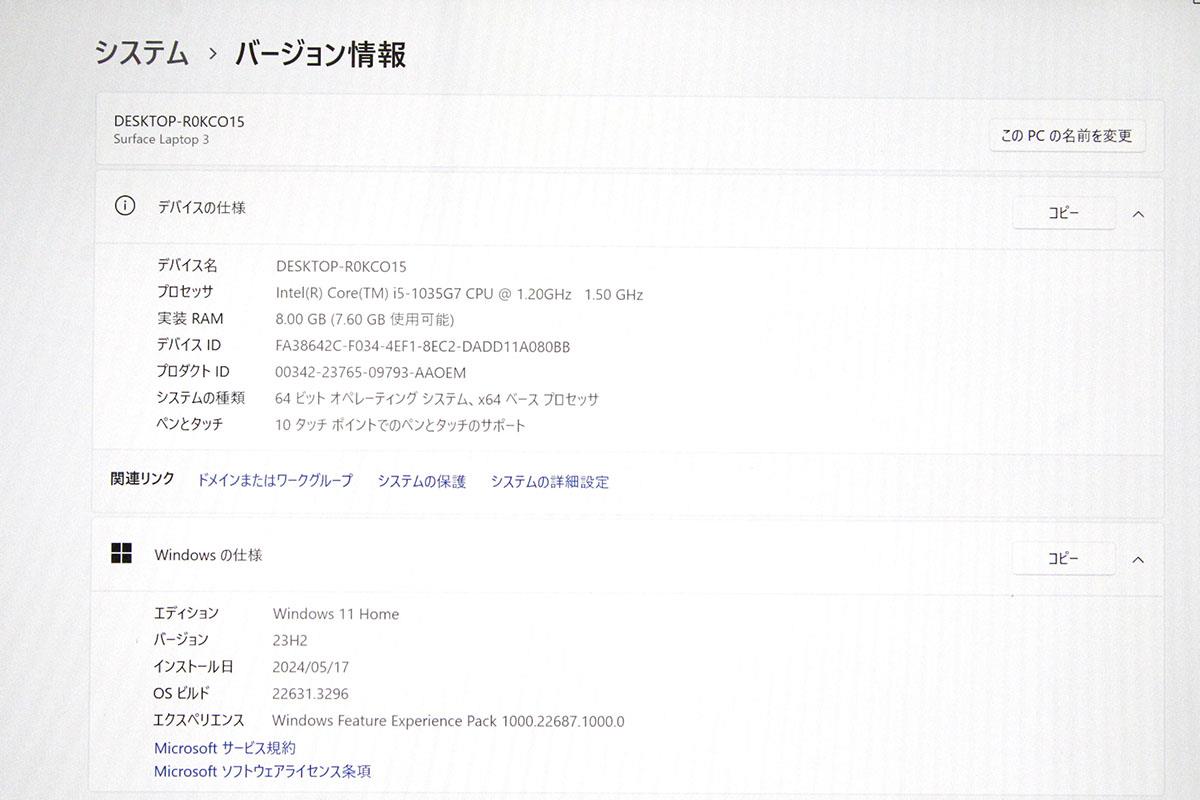The image size is (1200, 800).
Task: Click the ペンとタッチ label
Action: pyautogui.click(x=190, y=423)
